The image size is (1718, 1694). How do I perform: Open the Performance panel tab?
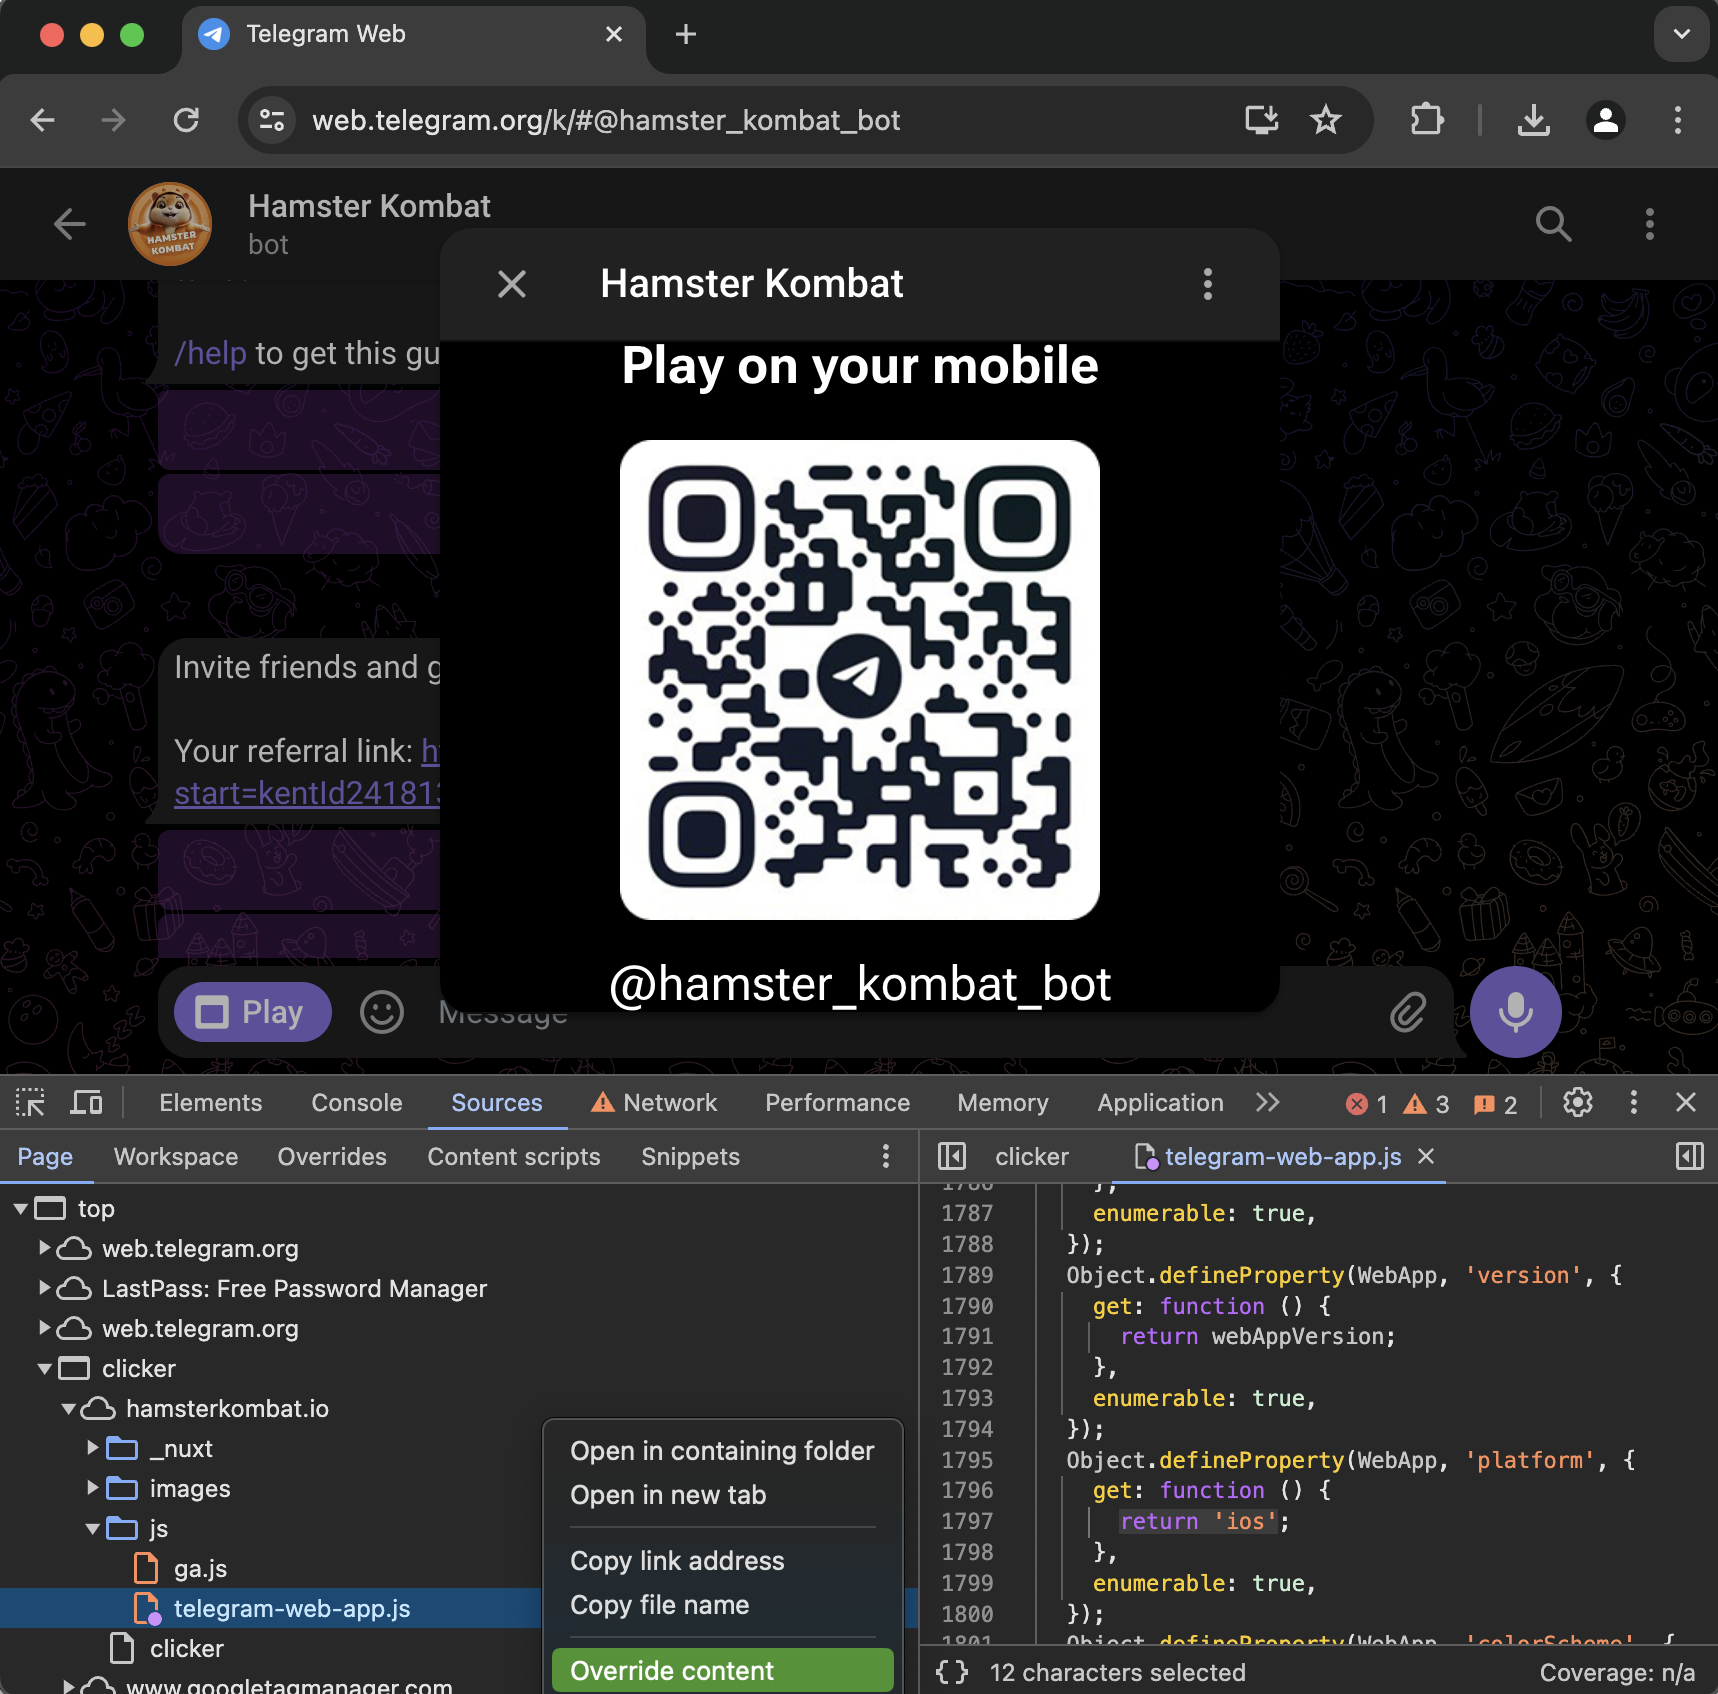[x=838, y=1103]
